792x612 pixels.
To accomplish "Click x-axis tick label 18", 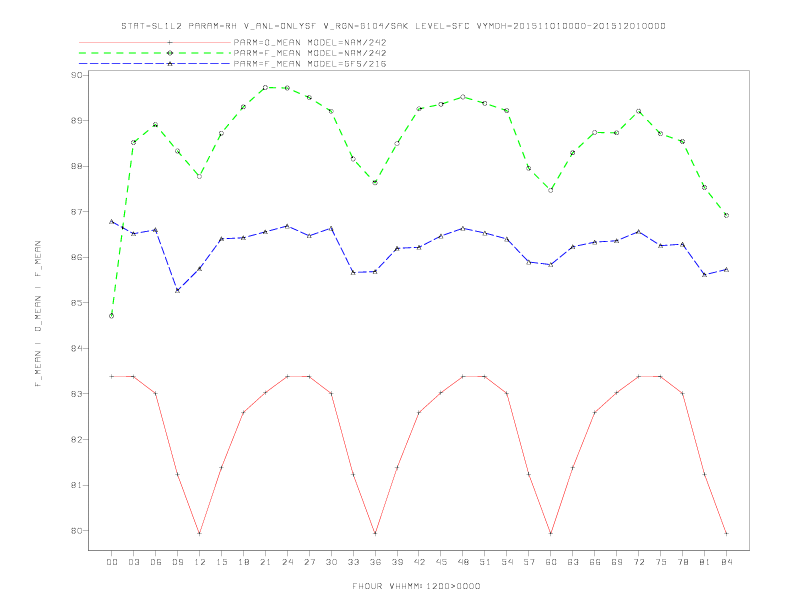I will tap(243, 562).
